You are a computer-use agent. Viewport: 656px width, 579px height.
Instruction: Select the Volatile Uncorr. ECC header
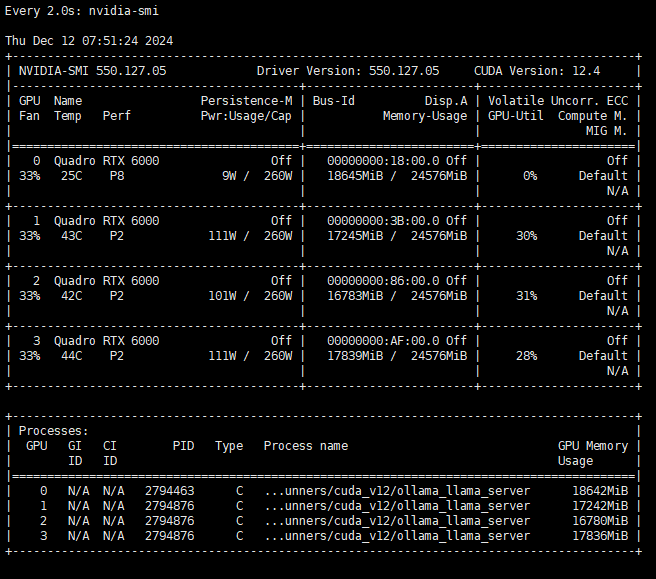click(x=557, y=101)
